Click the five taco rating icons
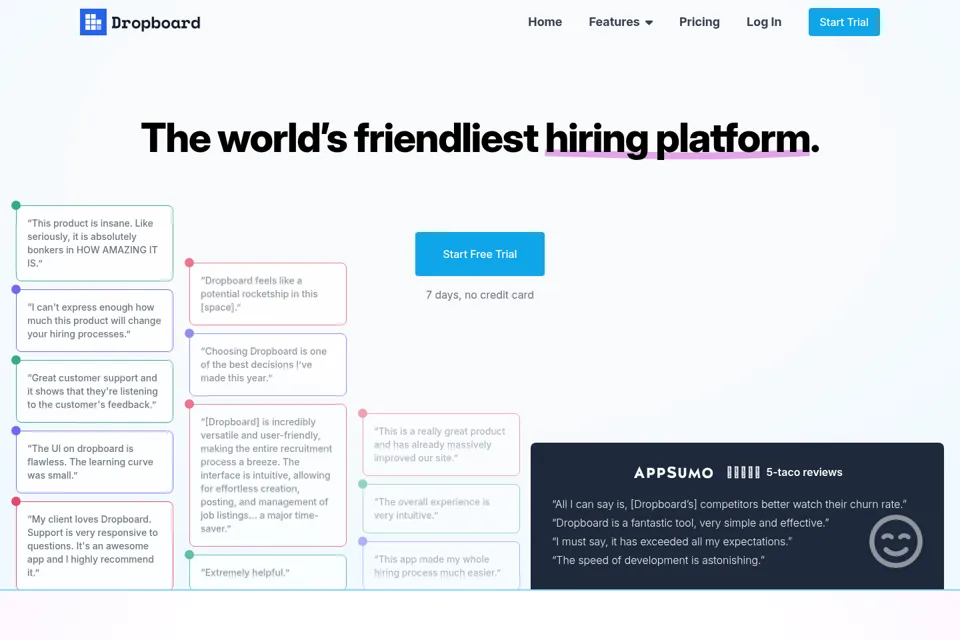 pyautogui.click(x=743, y=472)
